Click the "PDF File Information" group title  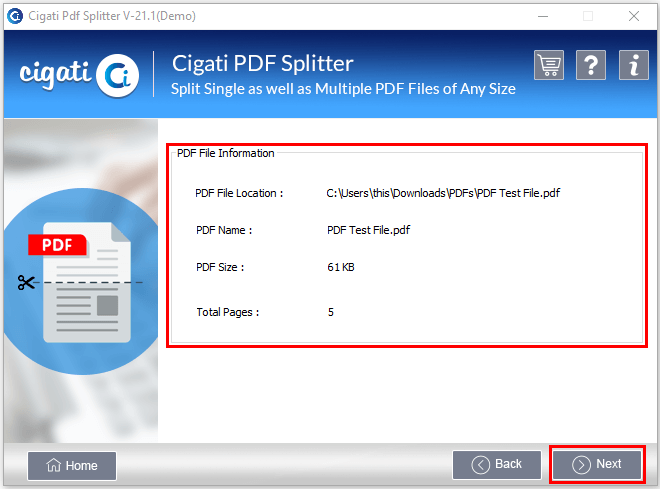click(x=226, y=153)
